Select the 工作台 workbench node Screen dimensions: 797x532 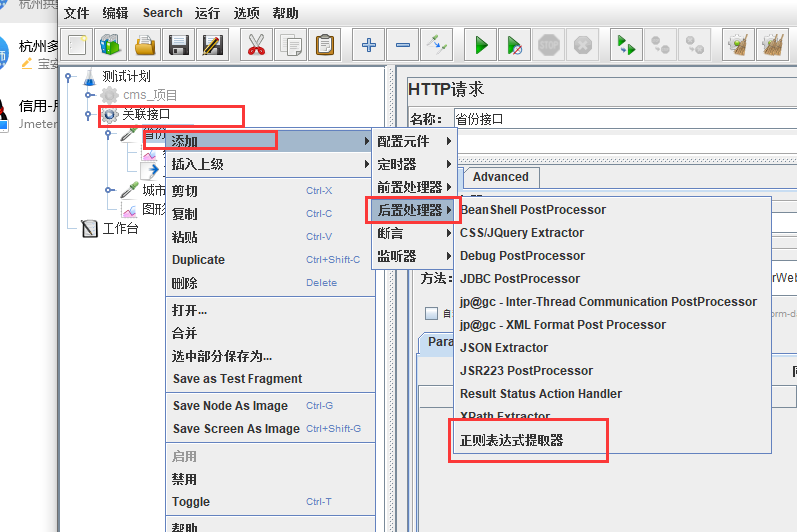tap(110, 228)
